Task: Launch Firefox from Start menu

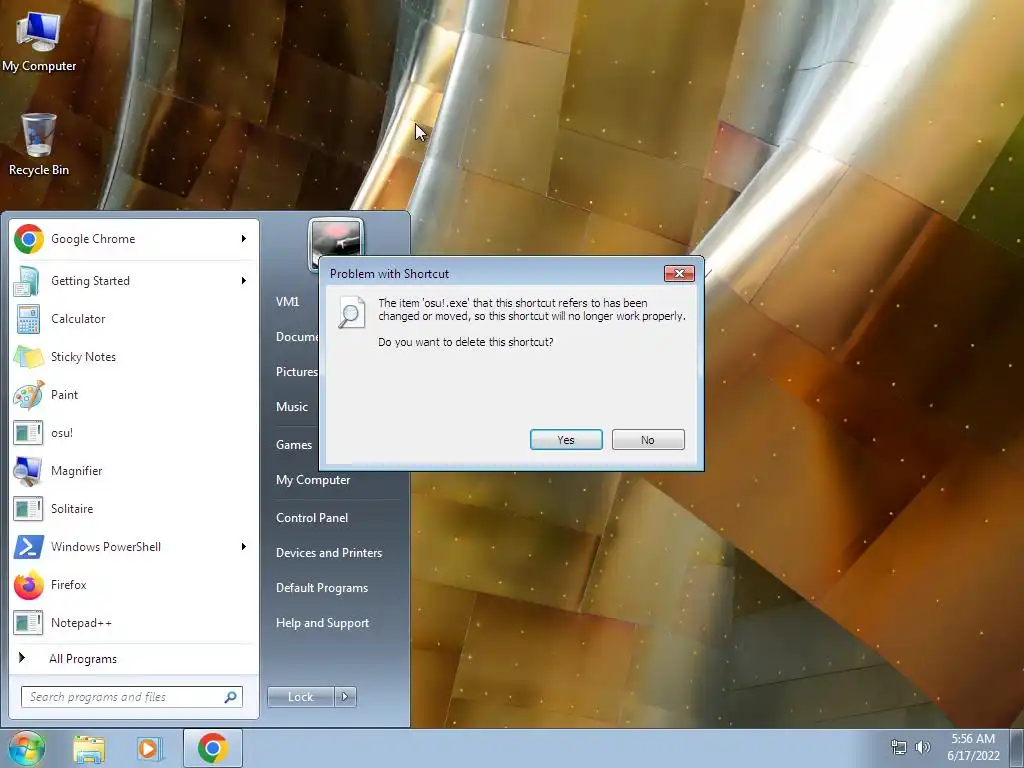Action: coord(134,584)
